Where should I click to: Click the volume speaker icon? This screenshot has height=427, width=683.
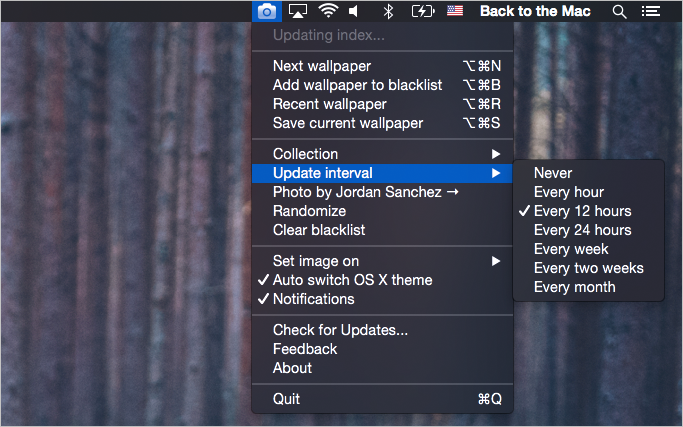pos(354,11)
